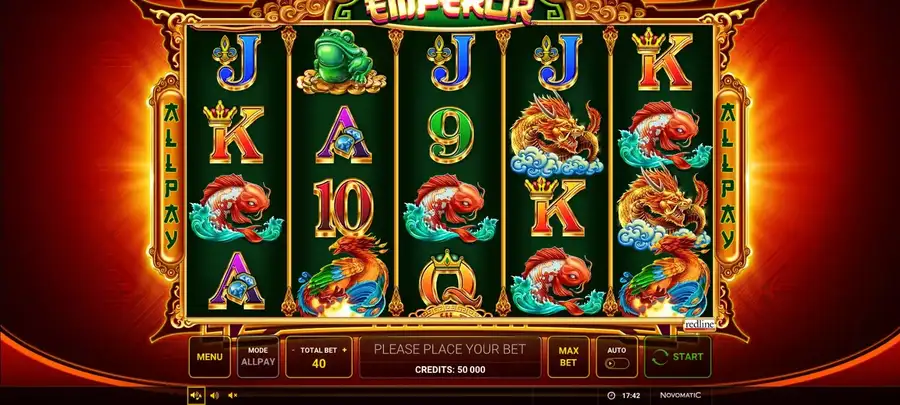
Task: Start a spin with START button
Action: [x=677, y=357]
